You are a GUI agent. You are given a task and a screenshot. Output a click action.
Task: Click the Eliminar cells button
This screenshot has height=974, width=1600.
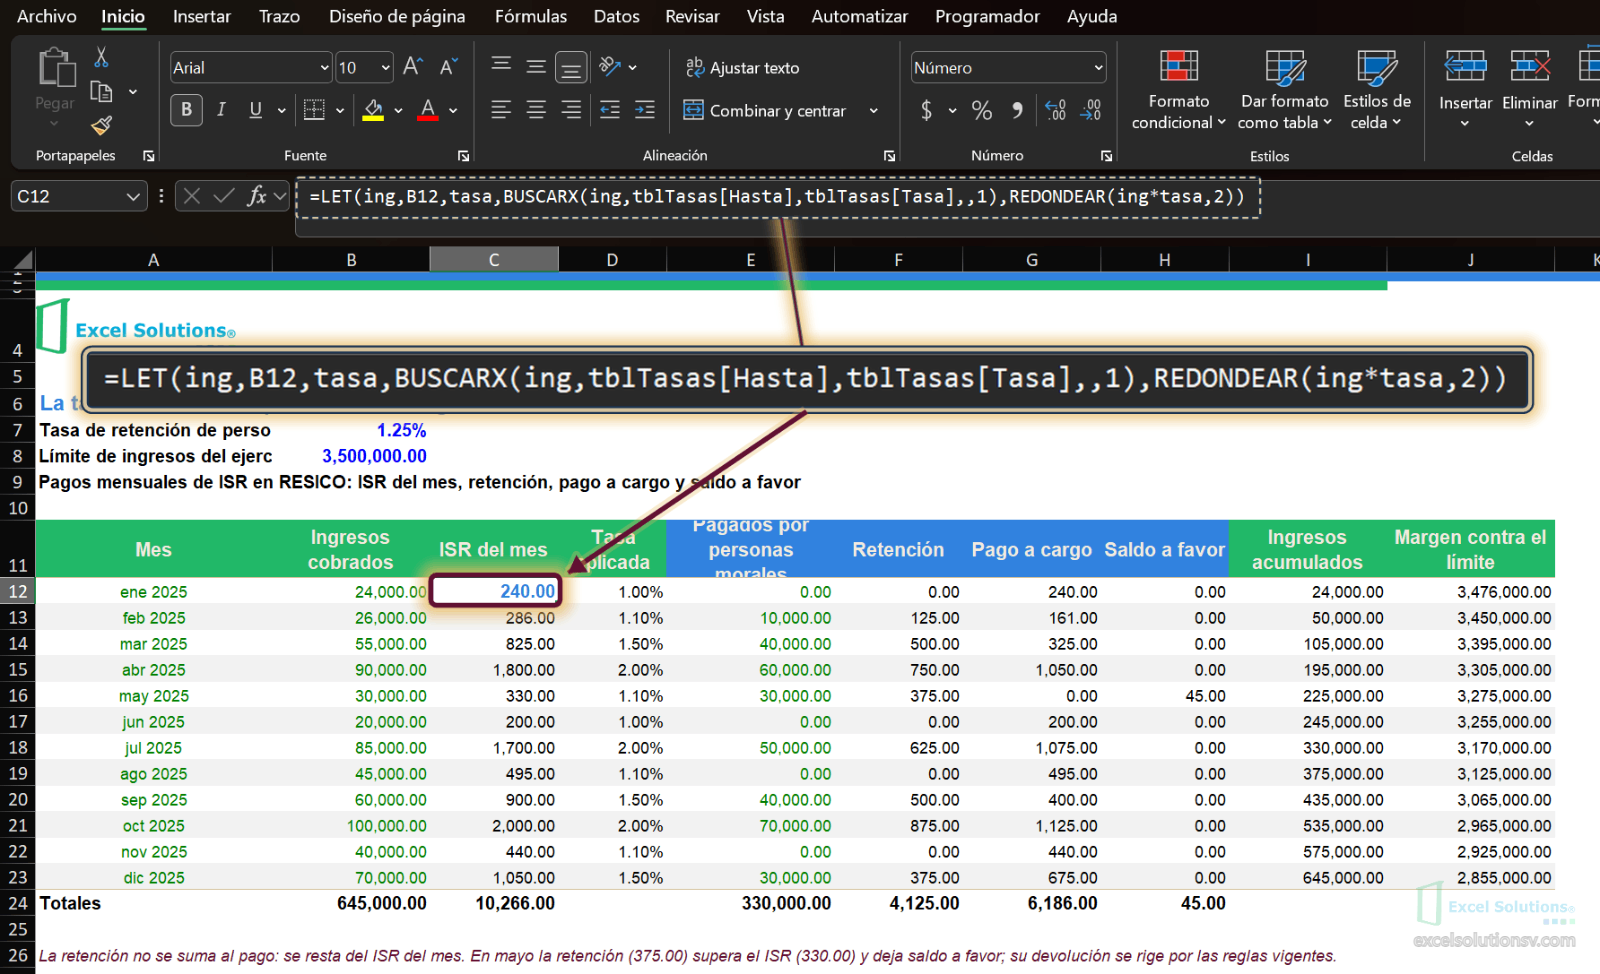coord(1530,88)
